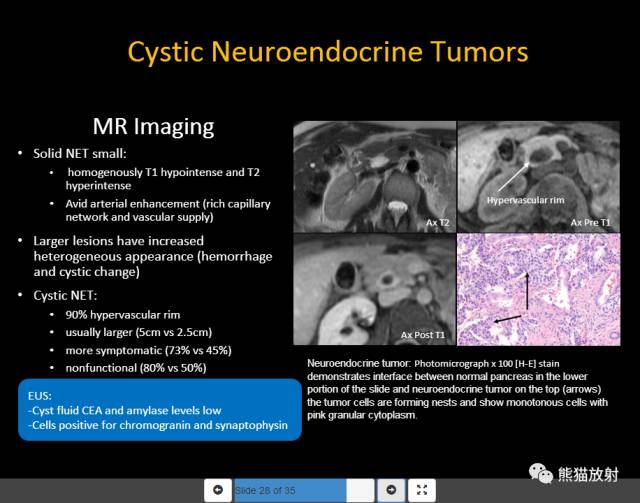The width and height of the screenshot is (640, 503).
Task: Click the white slide number box
Action: tap(360, 490)
